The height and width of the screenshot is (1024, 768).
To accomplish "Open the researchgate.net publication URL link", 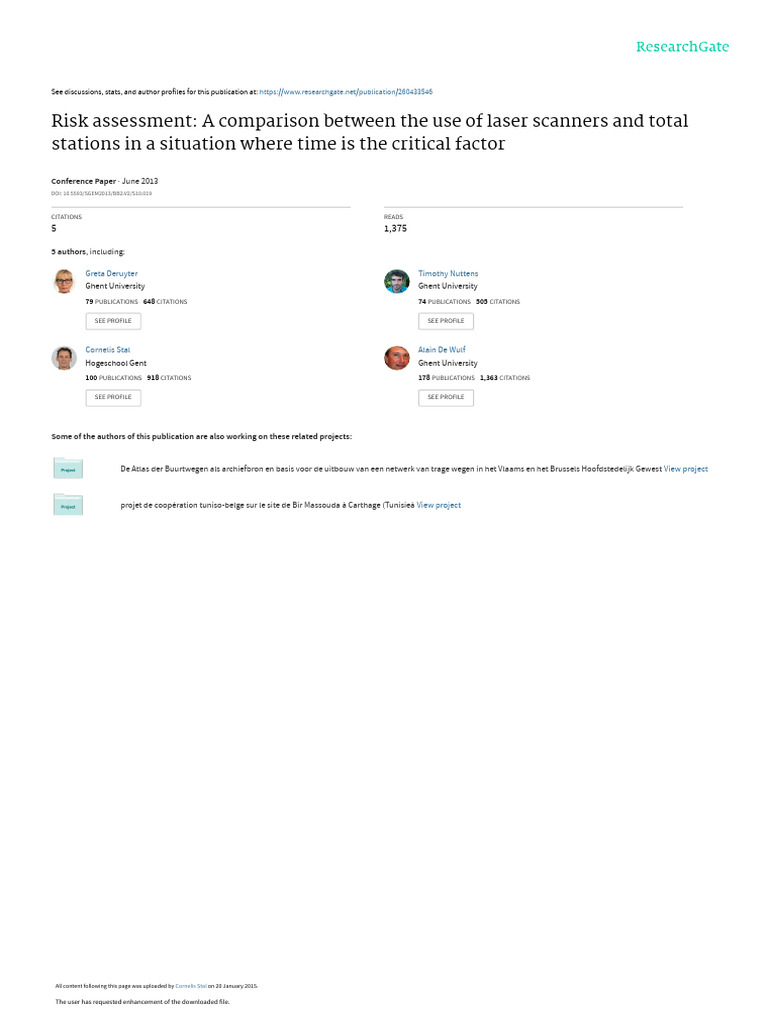I will (345, 91).
